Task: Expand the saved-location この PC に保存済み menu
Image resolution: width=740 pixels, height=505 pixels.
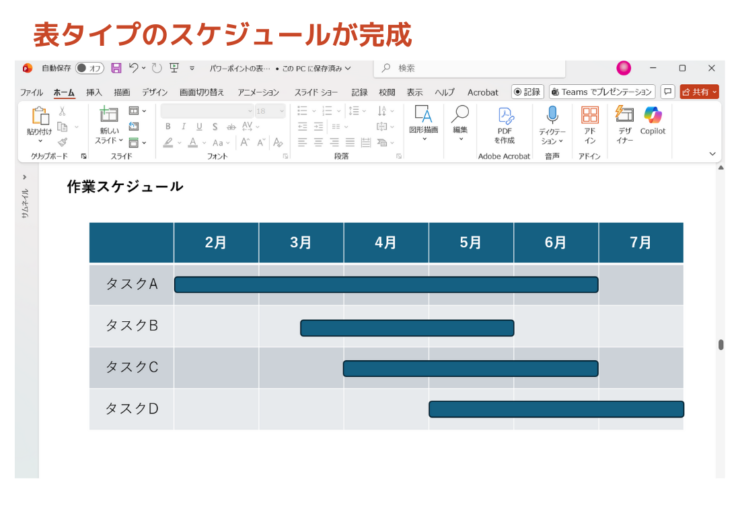Action: pyautogui.click(x=316, y=68)
